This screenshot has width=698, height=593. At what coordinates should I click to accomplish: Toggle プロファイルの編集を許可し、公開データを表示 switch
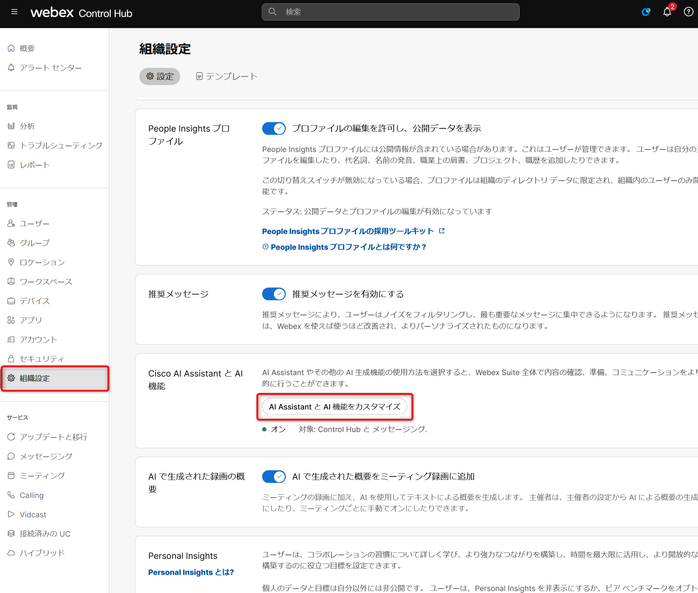[x=273, y=129]
